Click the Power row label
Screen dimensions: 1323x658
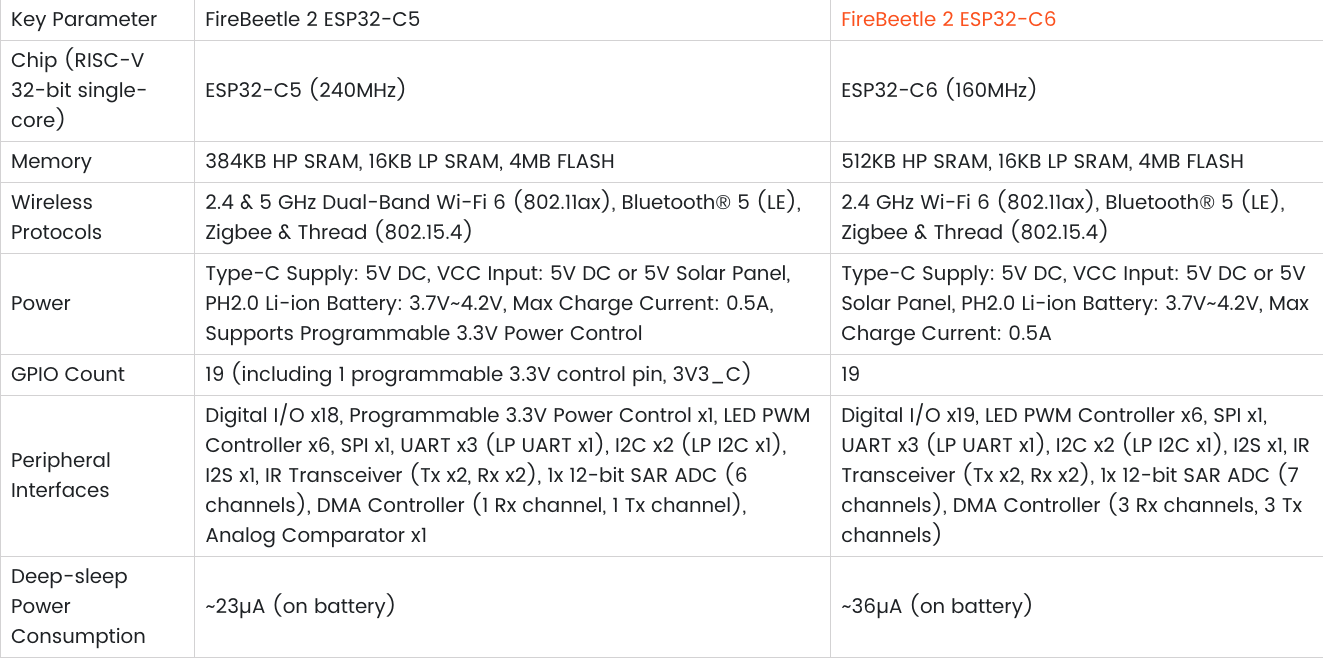coord(41,303)
